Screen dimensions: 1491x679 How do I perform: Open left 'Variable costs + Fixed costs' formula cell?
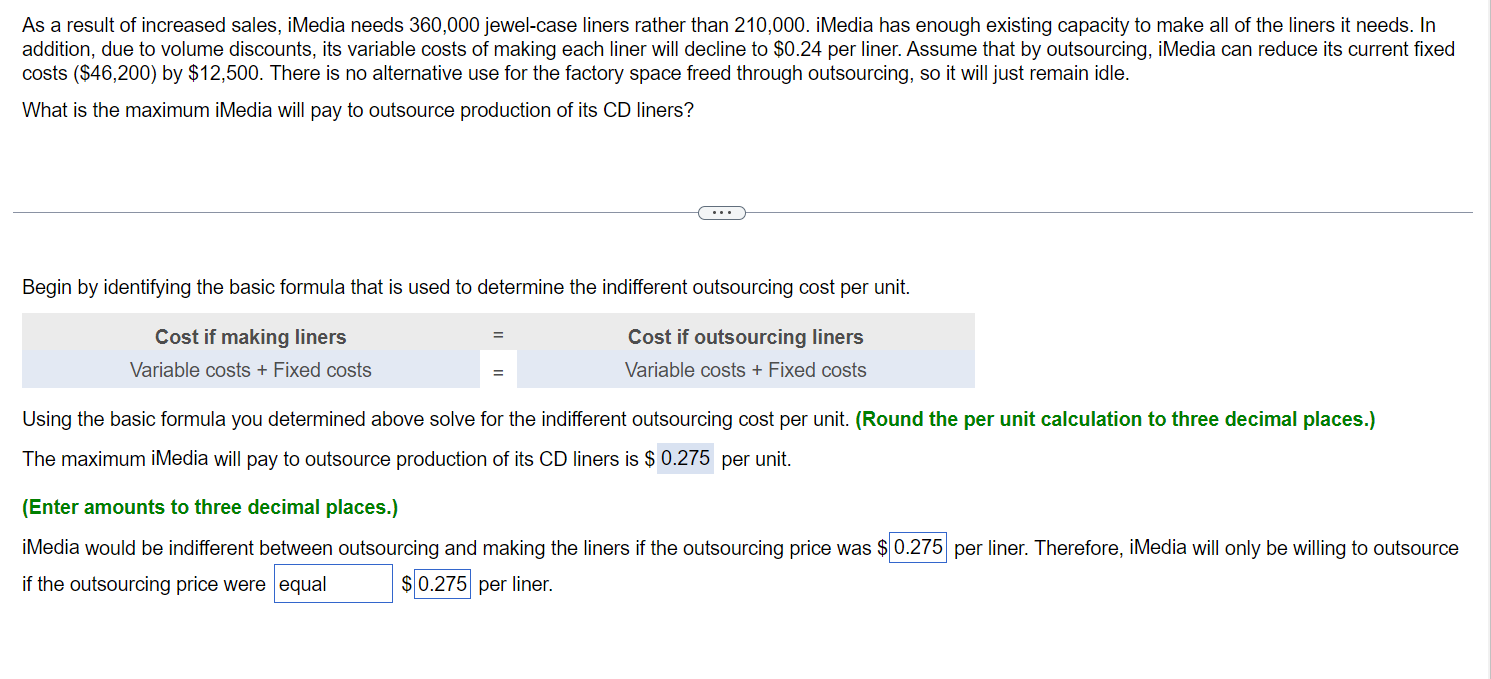click(x=250, y=370)
